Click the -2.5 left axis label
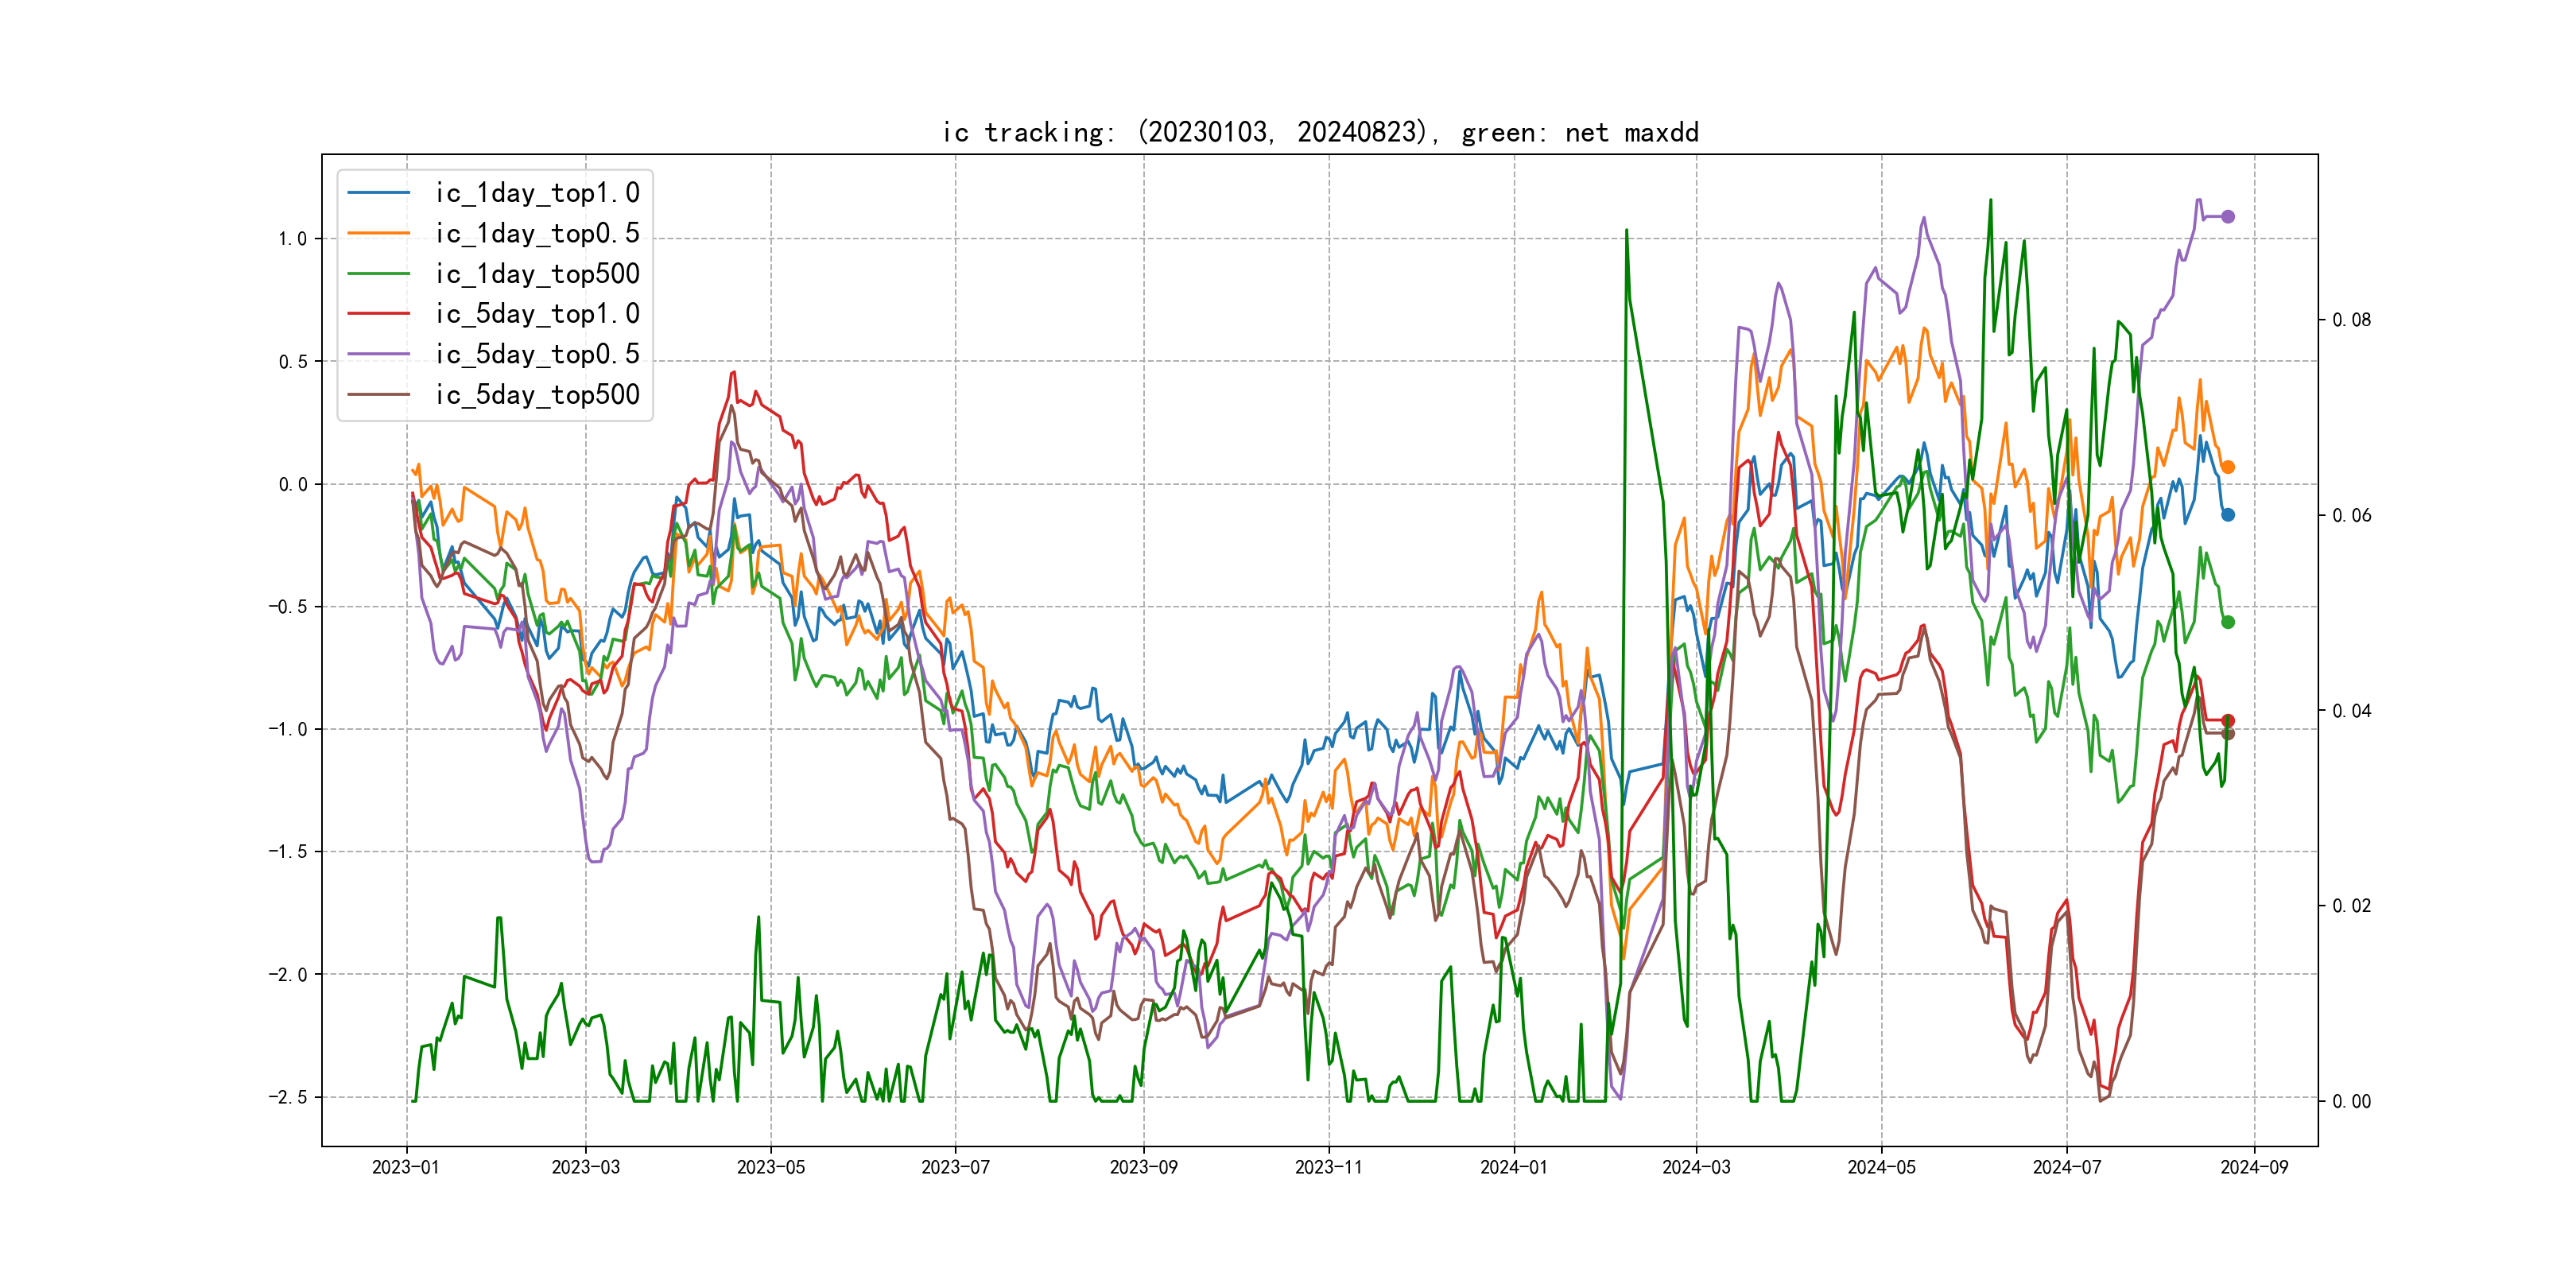2576x1288 pixels. 288,1097
